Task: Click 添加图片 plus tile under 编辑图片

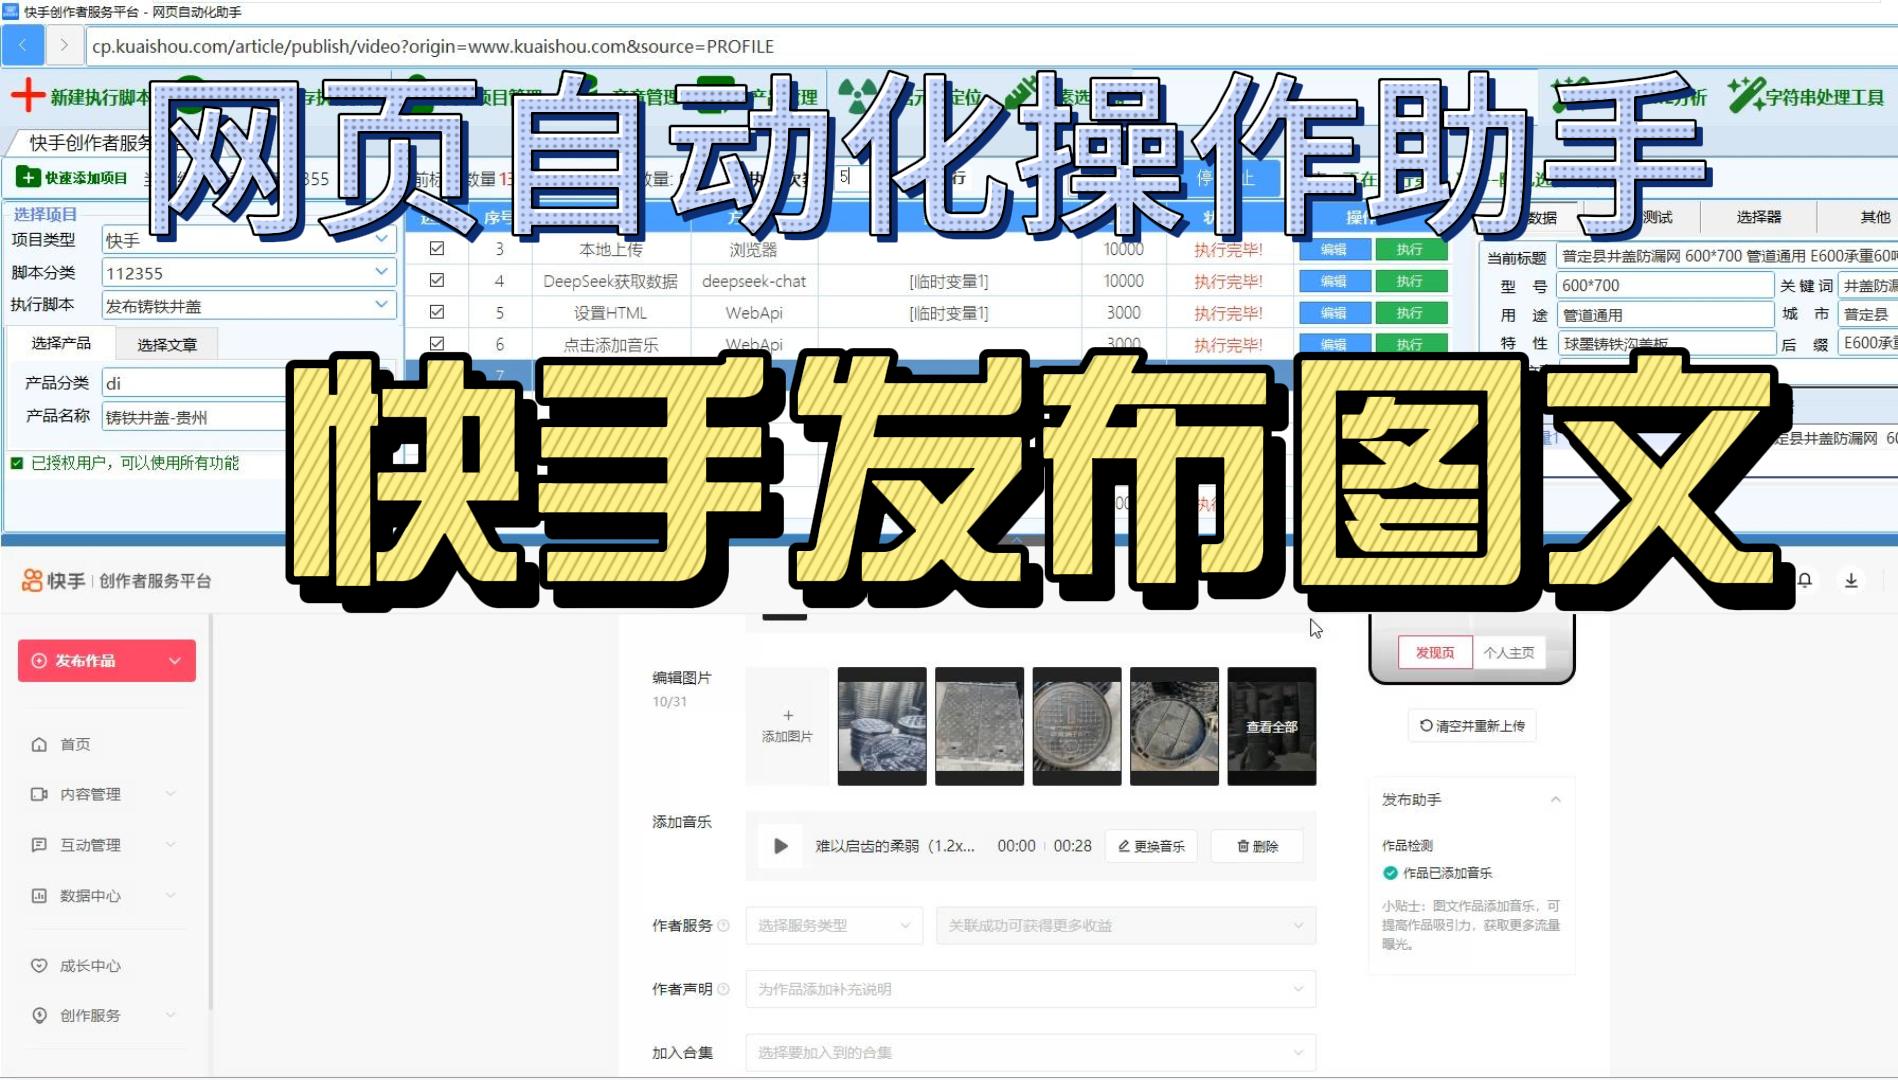Action: (x=788, y=725)
